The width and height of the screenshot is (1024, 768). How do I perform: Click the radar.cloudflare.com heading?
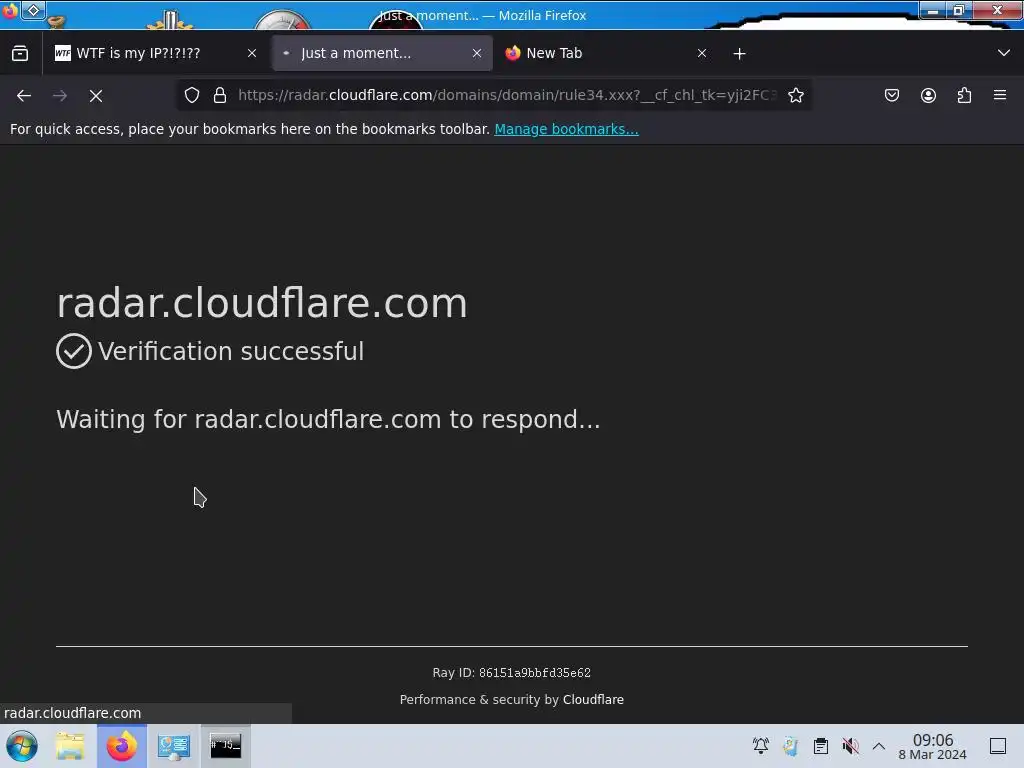coord(262,304)
